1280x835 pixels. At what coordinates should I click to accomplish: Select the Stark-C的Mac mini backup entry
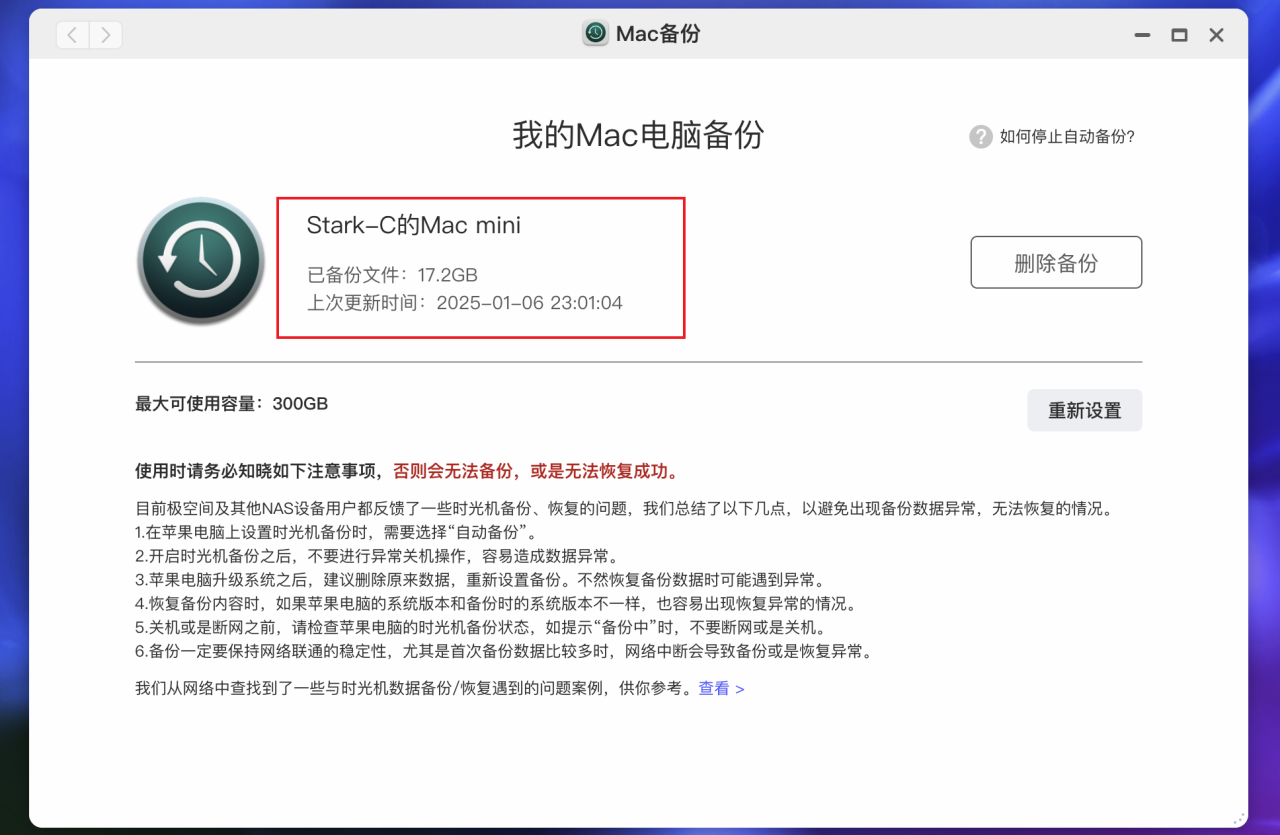point(480,267)
